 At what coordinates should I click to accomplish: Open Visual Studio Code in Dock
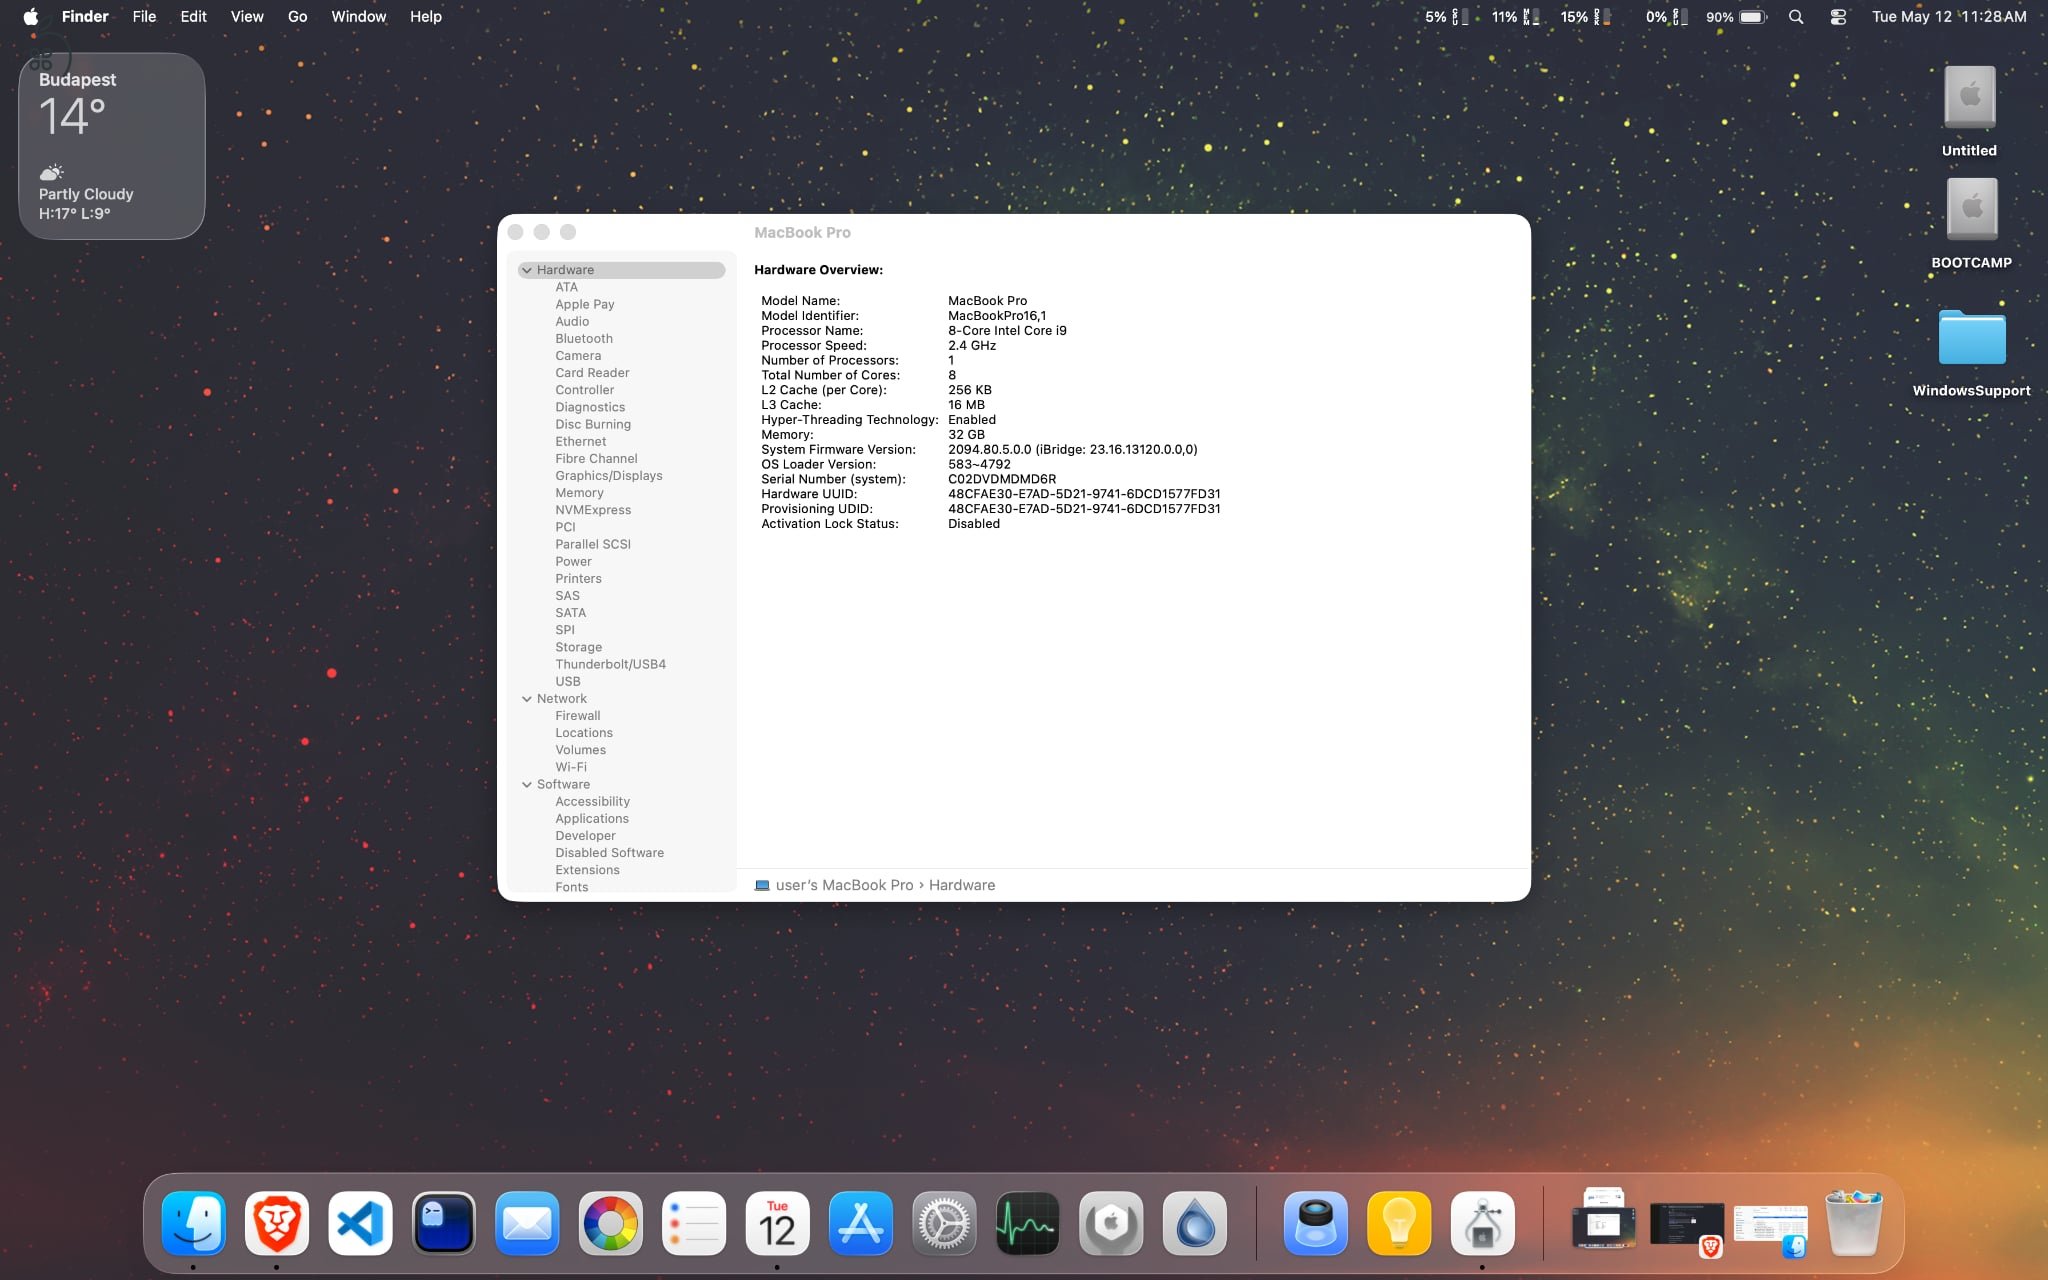coord(360,1223)
